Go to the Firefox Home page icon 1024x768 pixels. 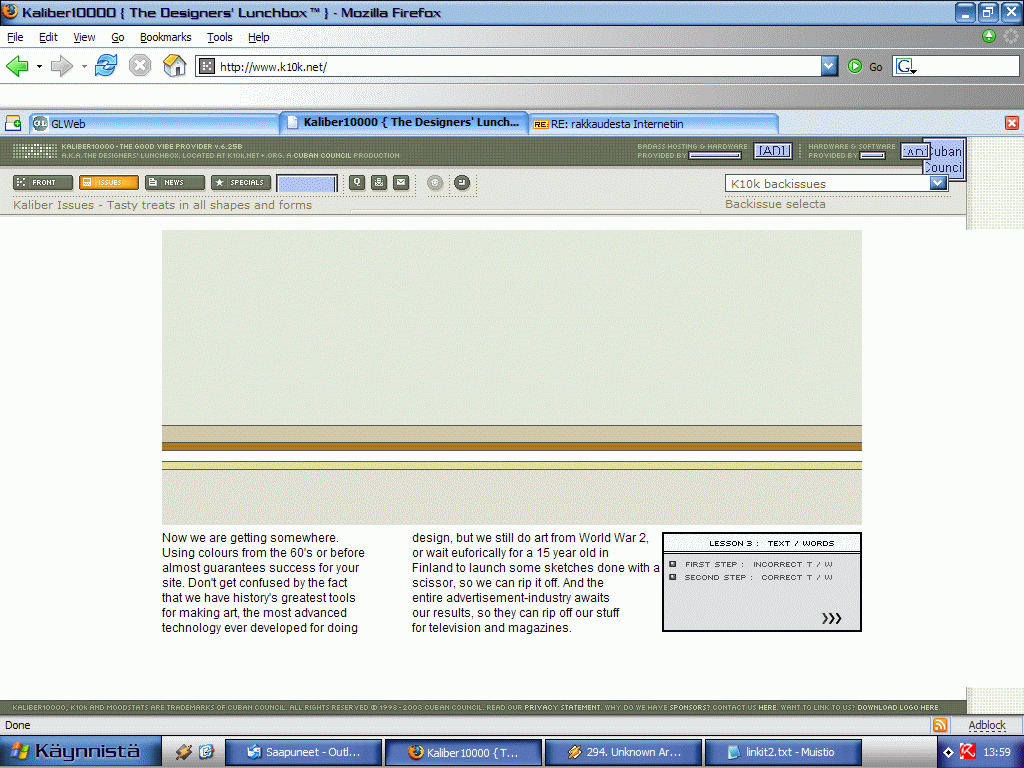[x=174, y=66]
